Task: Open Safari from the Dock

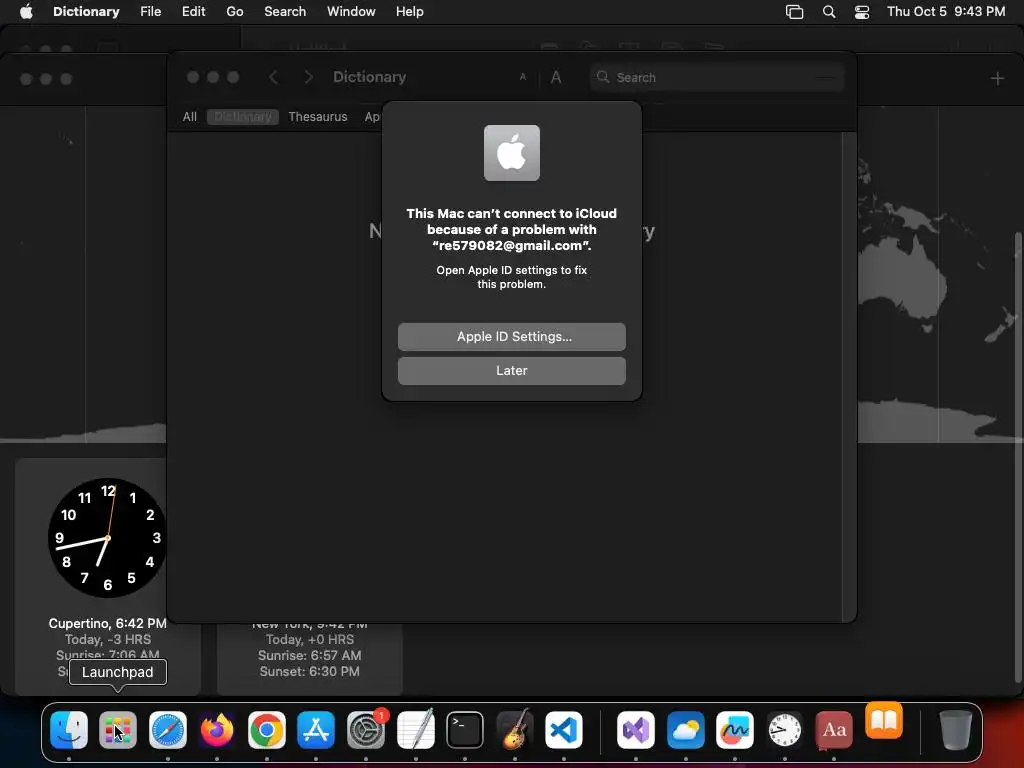Action: point(168,729)
